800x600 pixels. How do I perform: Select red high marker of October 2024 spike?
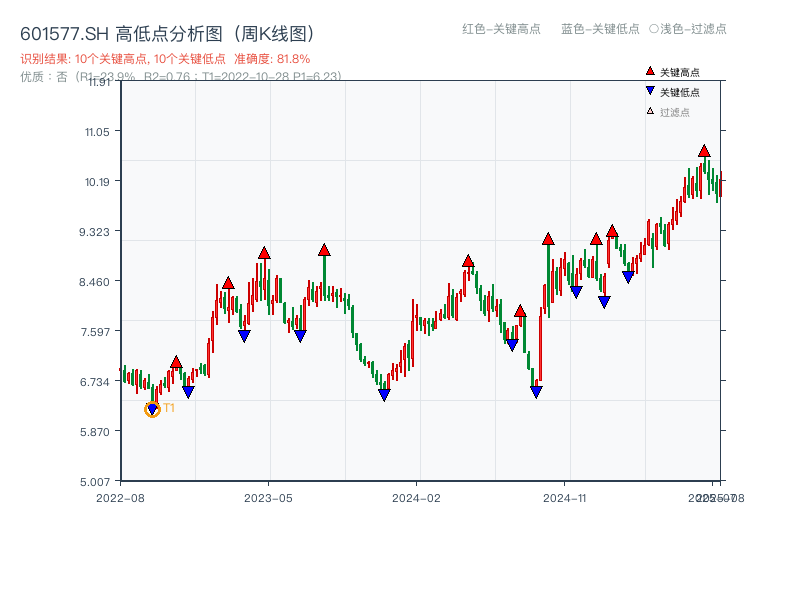pyautogui.click(x=548, y=239)
